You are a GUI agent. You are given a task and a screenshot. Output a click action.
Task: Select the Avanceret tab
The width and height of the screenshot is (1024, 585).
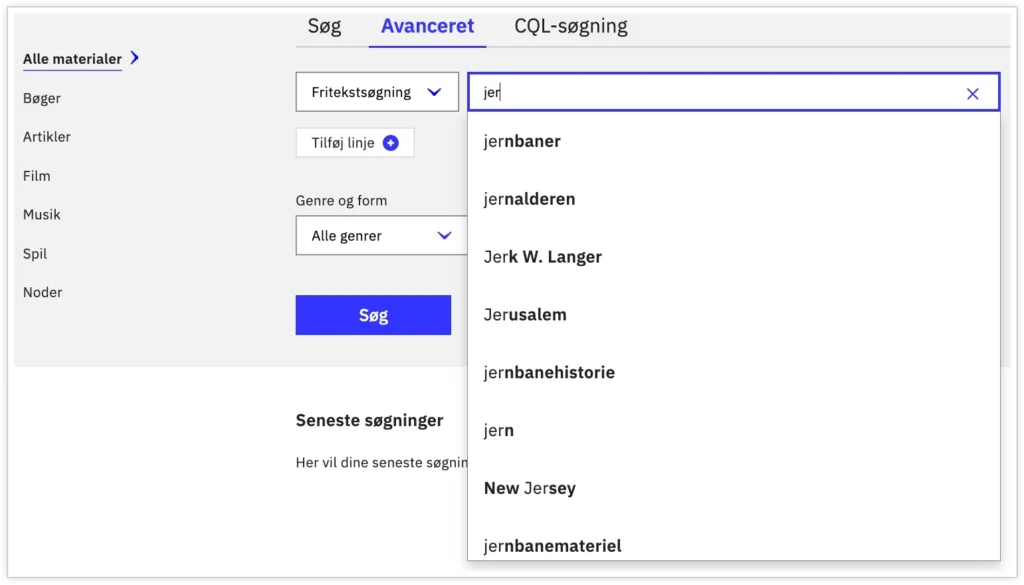[x=428, y=27]
